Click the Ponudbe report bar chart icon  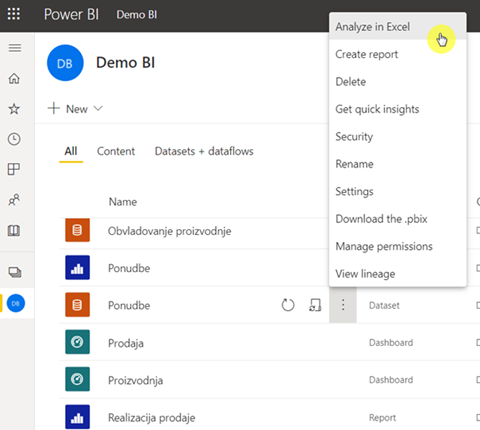coord(77,267)
